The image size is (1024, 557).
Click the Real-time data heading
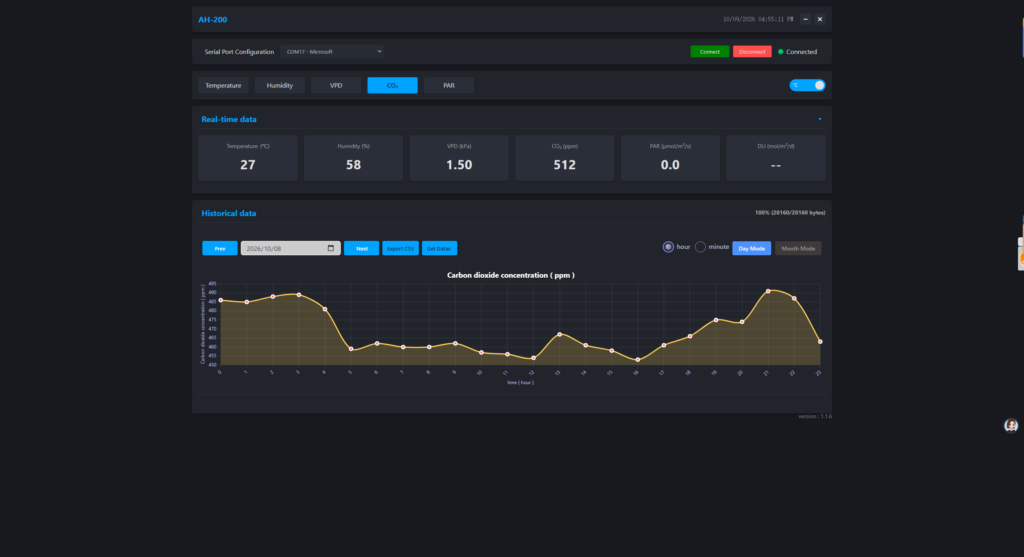click(229, 119)
